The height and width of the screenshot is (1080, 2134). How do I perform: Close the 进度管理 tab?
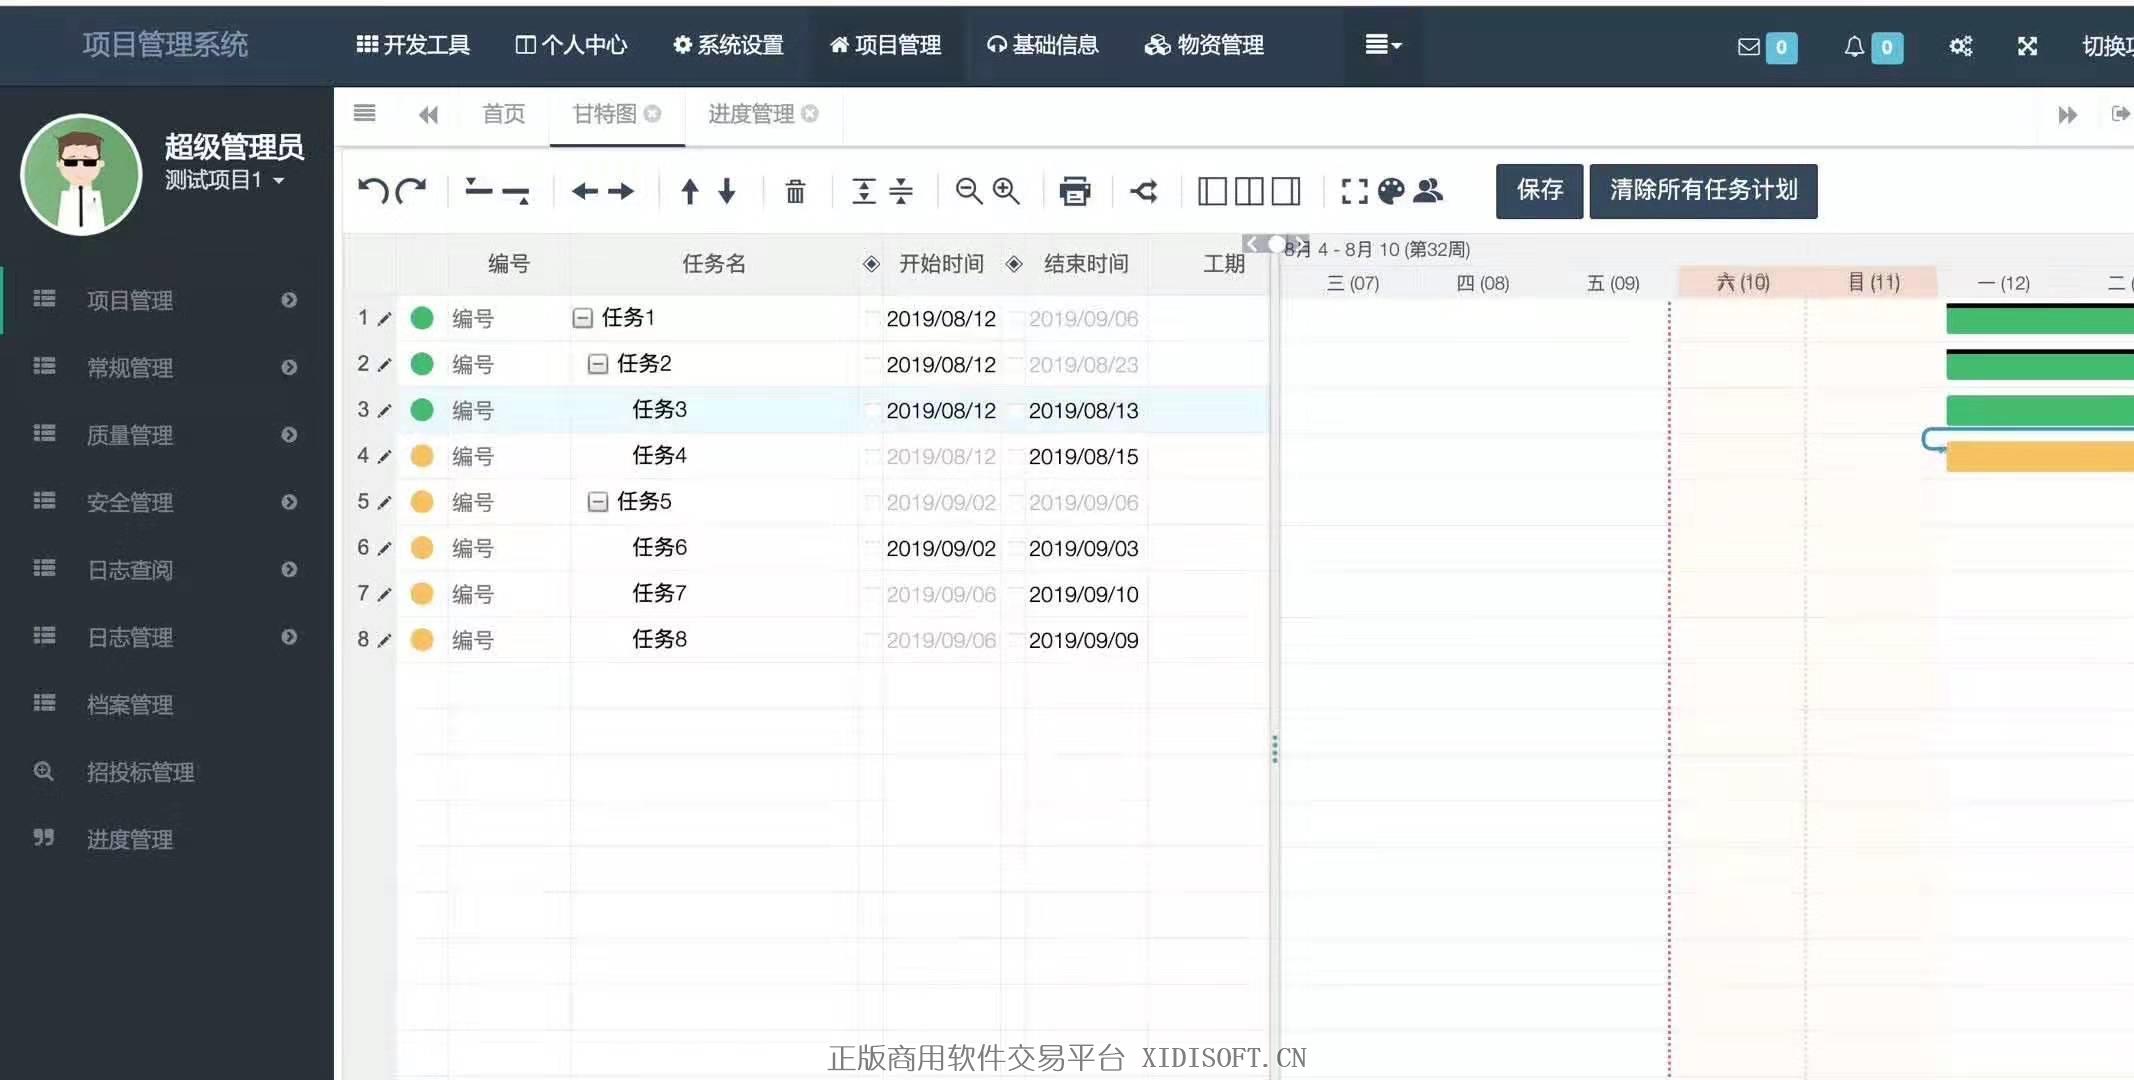tap(810, 114)
